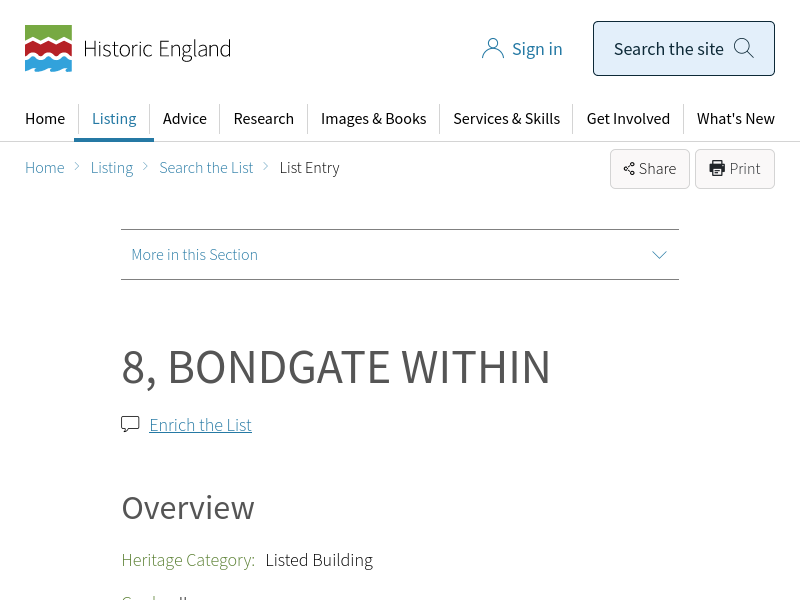Open Images & Books menu
This screenshot has height=600, width=800.
coord(373,119)
